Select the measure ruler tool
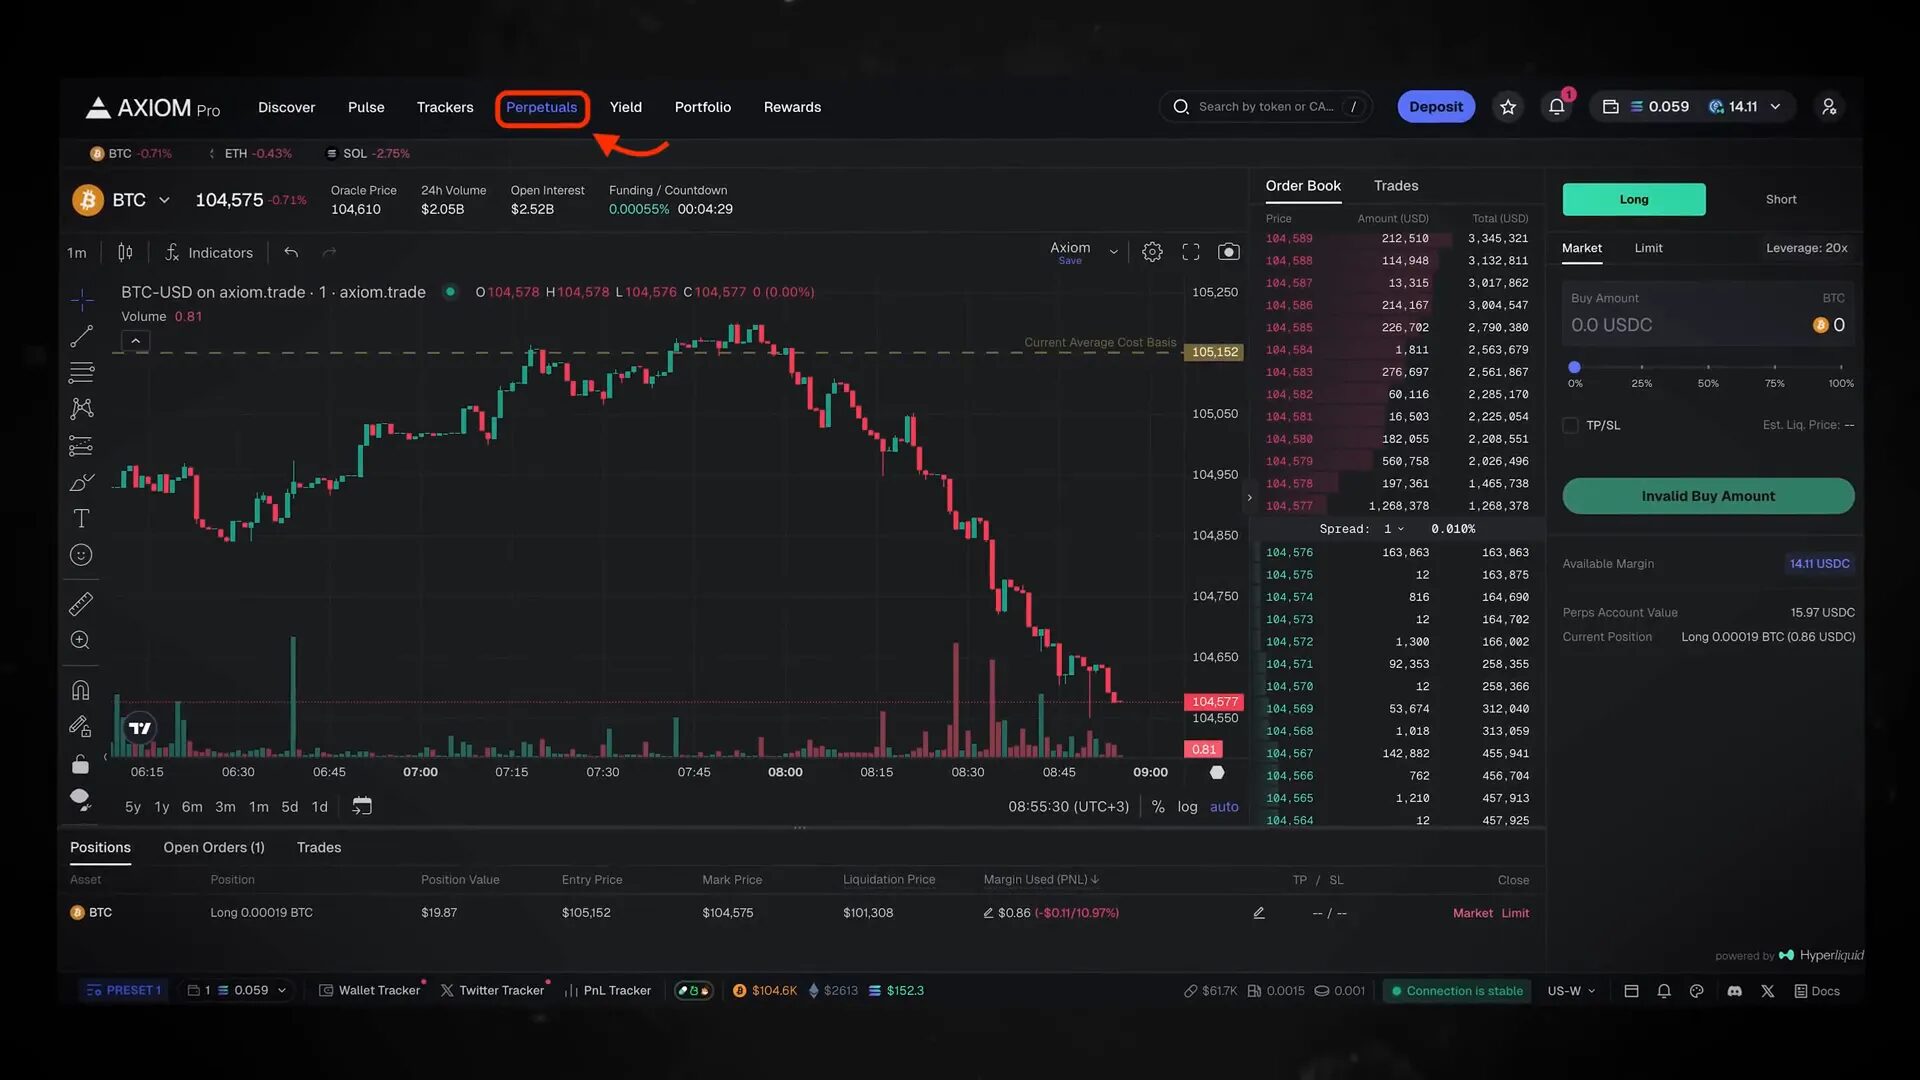Image resolution: width=1920 pixels, height=1080 pixels. click(80, 603)
